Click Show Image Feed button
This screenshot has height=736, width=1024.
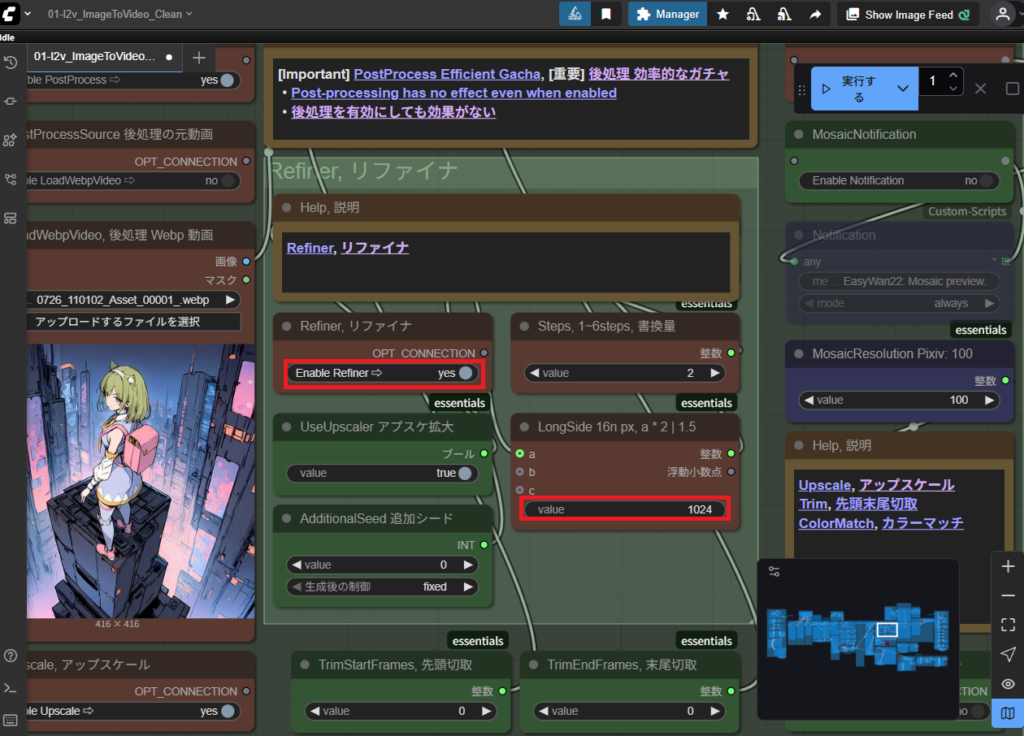pyautogui.click(x=908, y=14)
